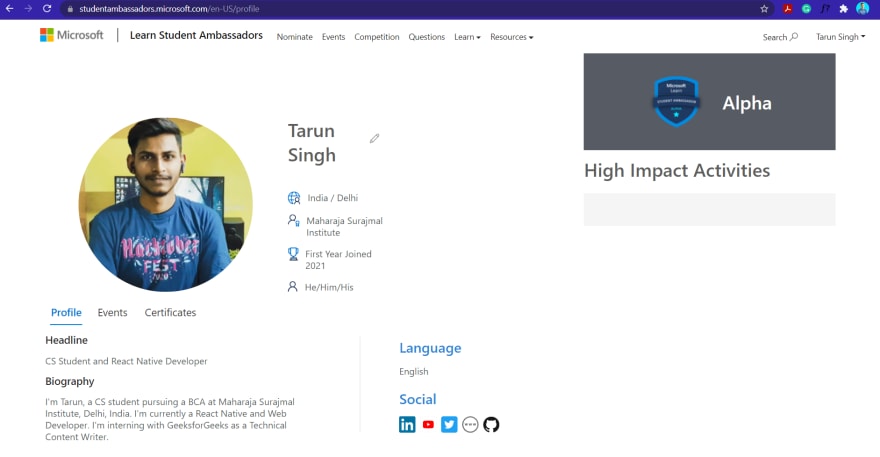Open the Questions page
Screen dimensions: 880x457
(x=427, y=36)
